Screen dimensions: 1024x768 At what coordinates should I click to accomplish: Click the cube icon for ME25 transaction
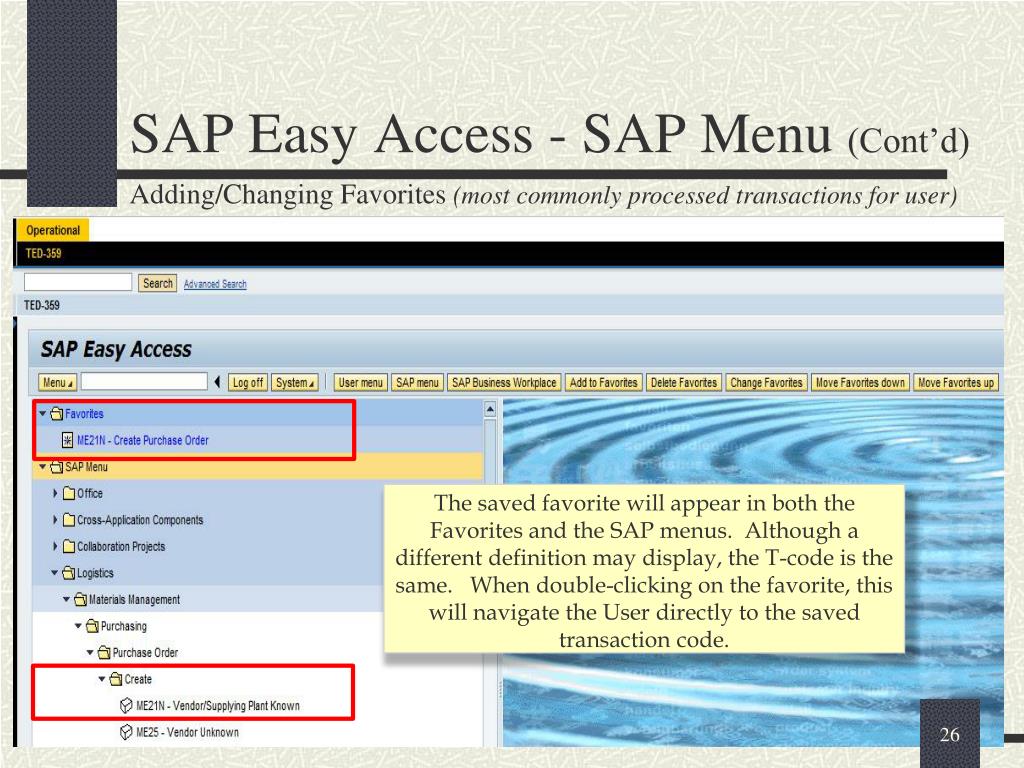coord(126,732)
